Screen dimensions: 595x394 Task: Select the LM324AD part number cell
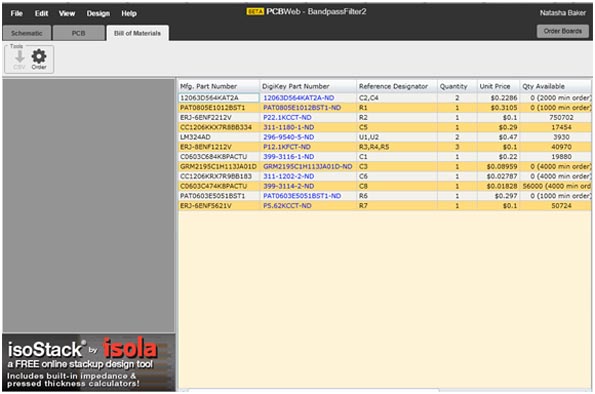tap(219, 137)
